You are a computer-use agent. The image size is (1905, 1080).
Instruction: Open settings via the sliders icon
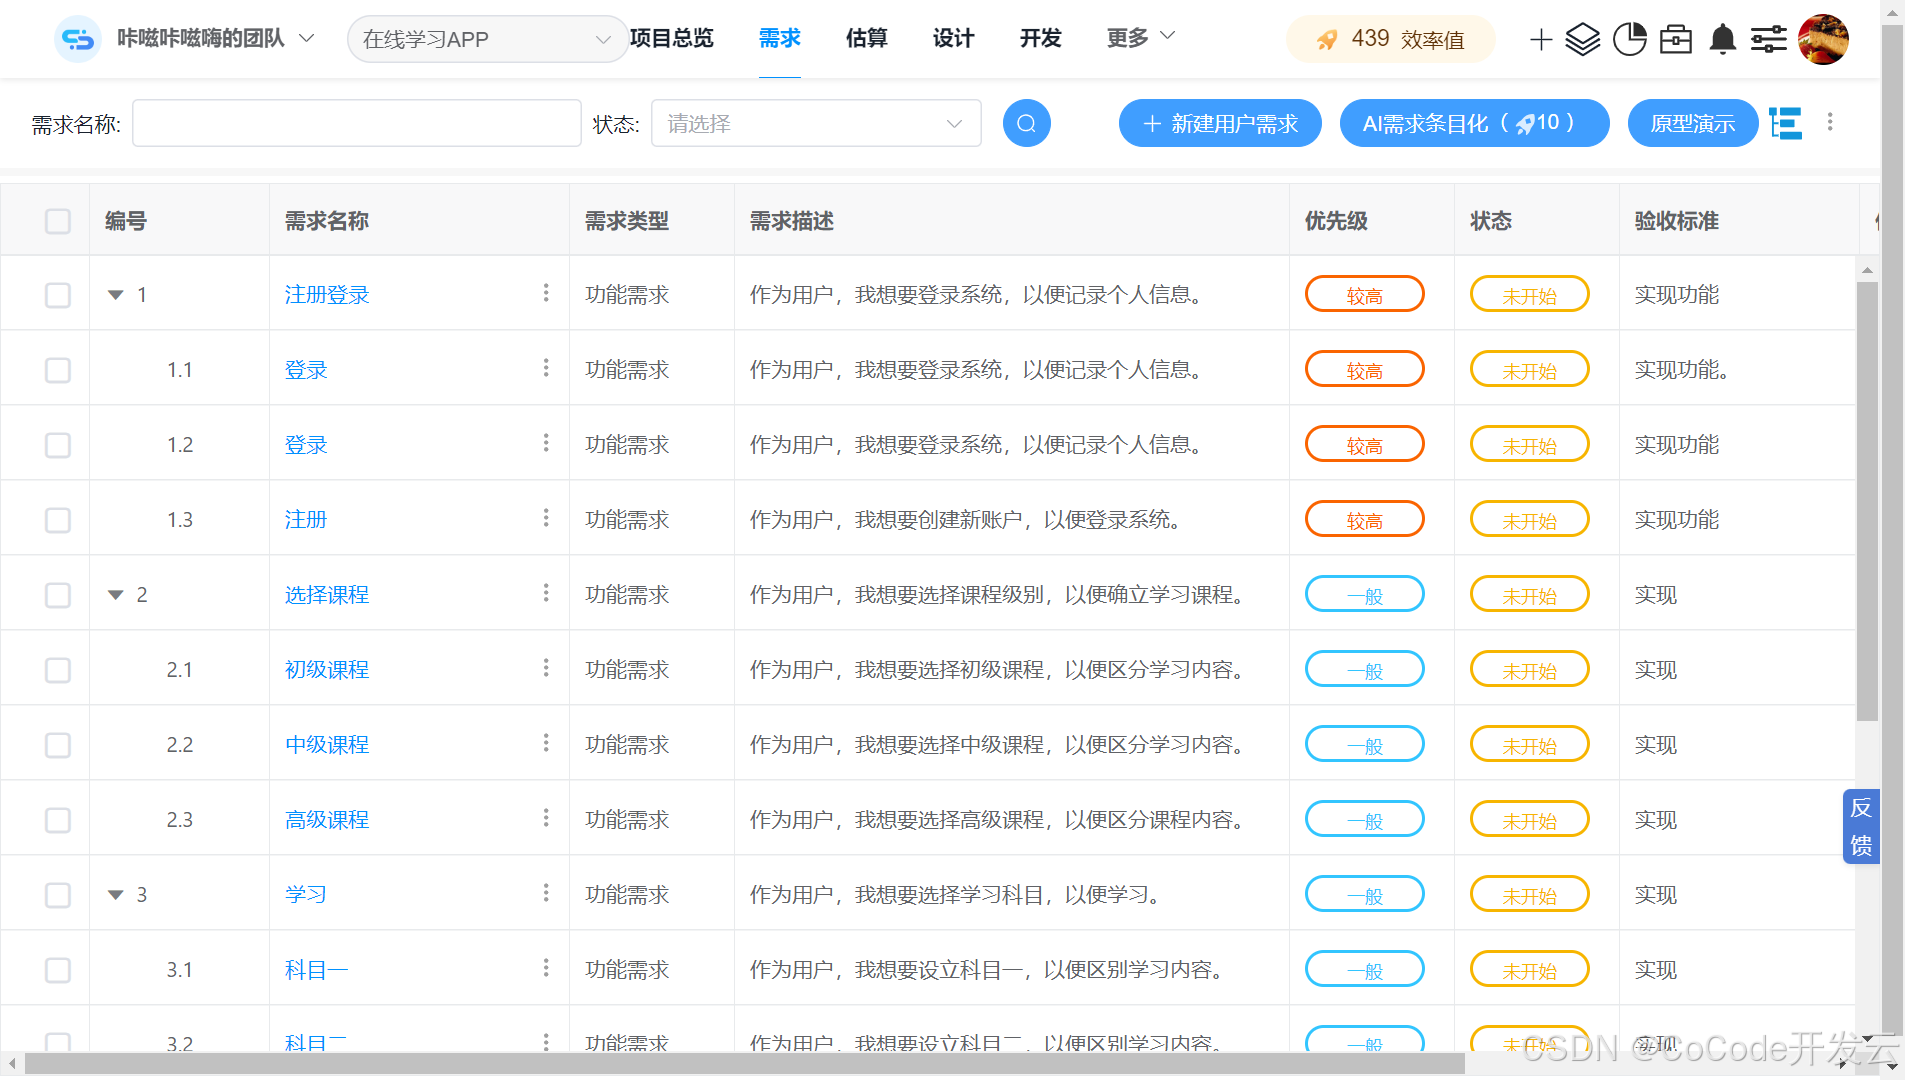coord(1769,39)
